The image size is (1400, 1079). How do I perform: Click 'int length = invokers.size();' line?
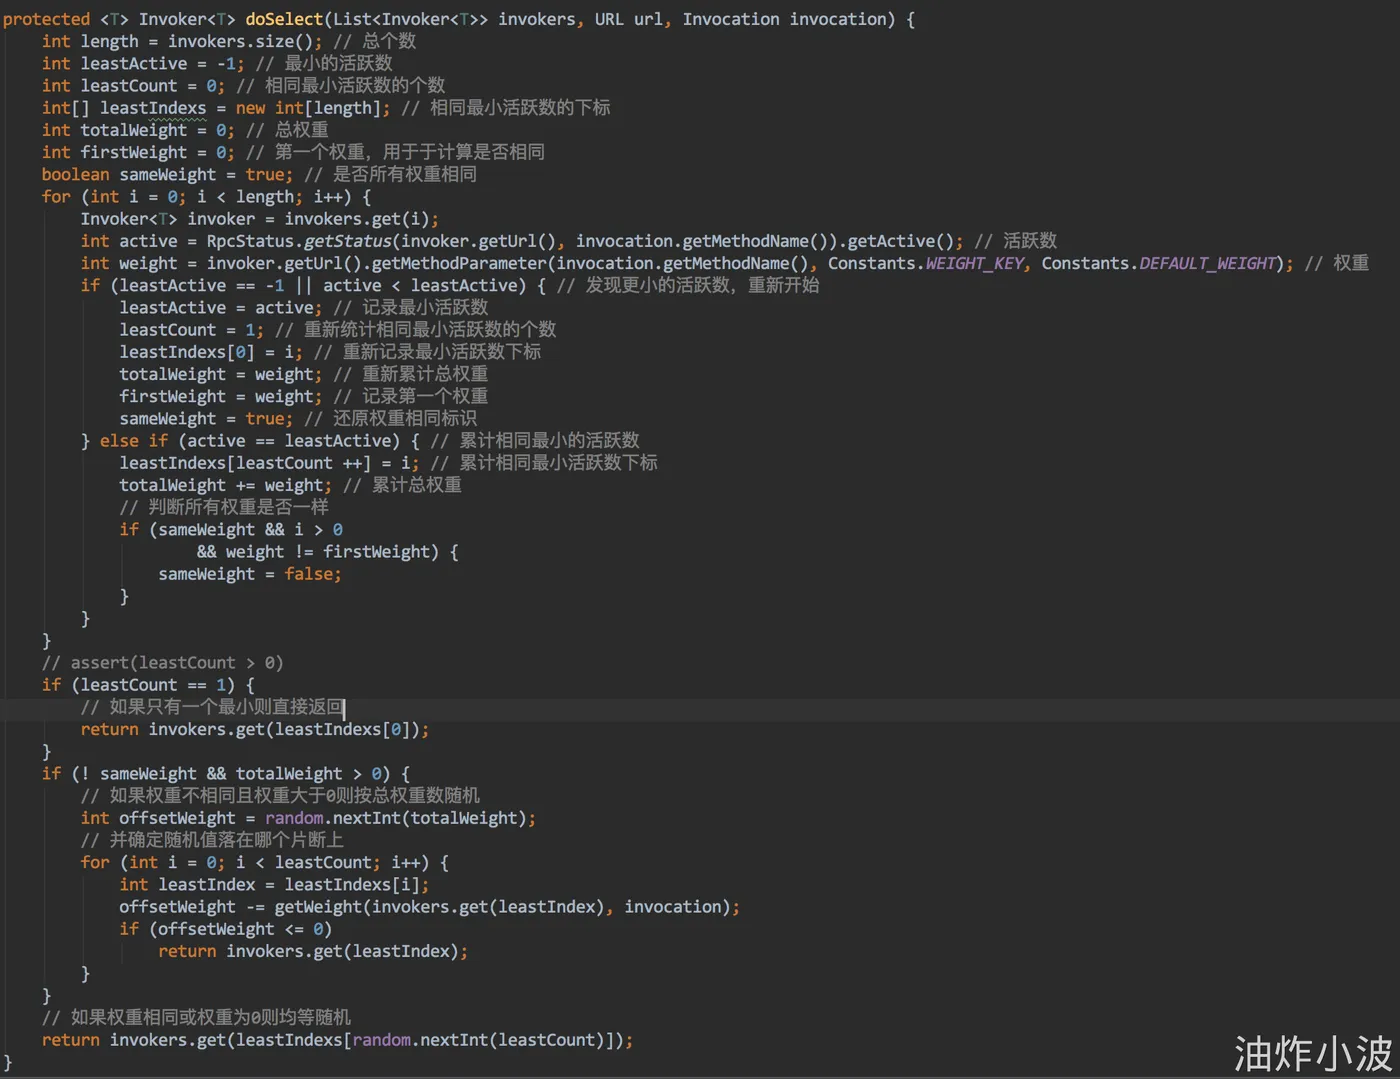[182, 41]
